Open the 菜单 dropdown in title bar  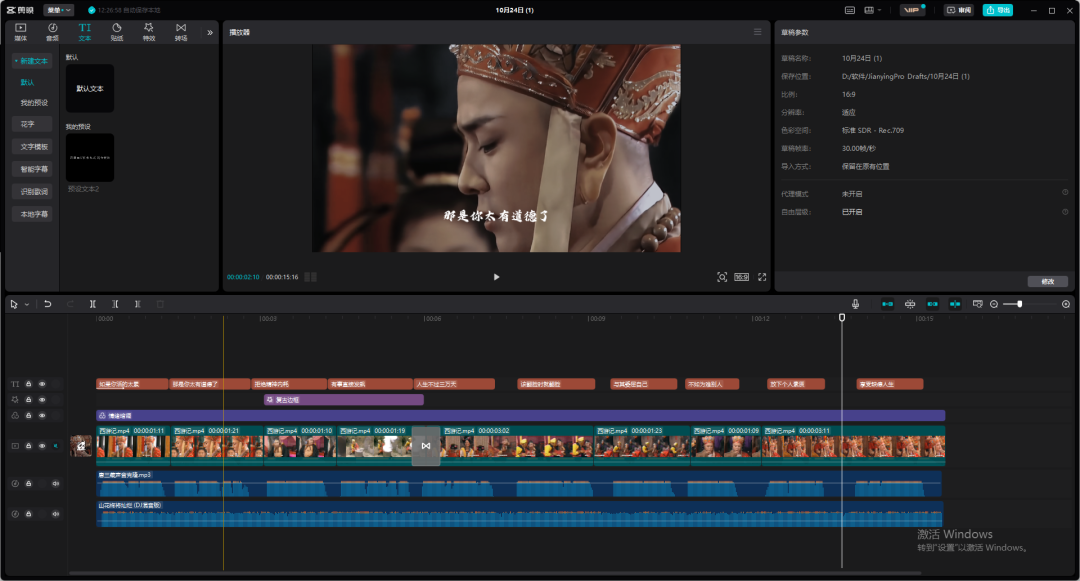pyautogui.click(x=59, y=10)
